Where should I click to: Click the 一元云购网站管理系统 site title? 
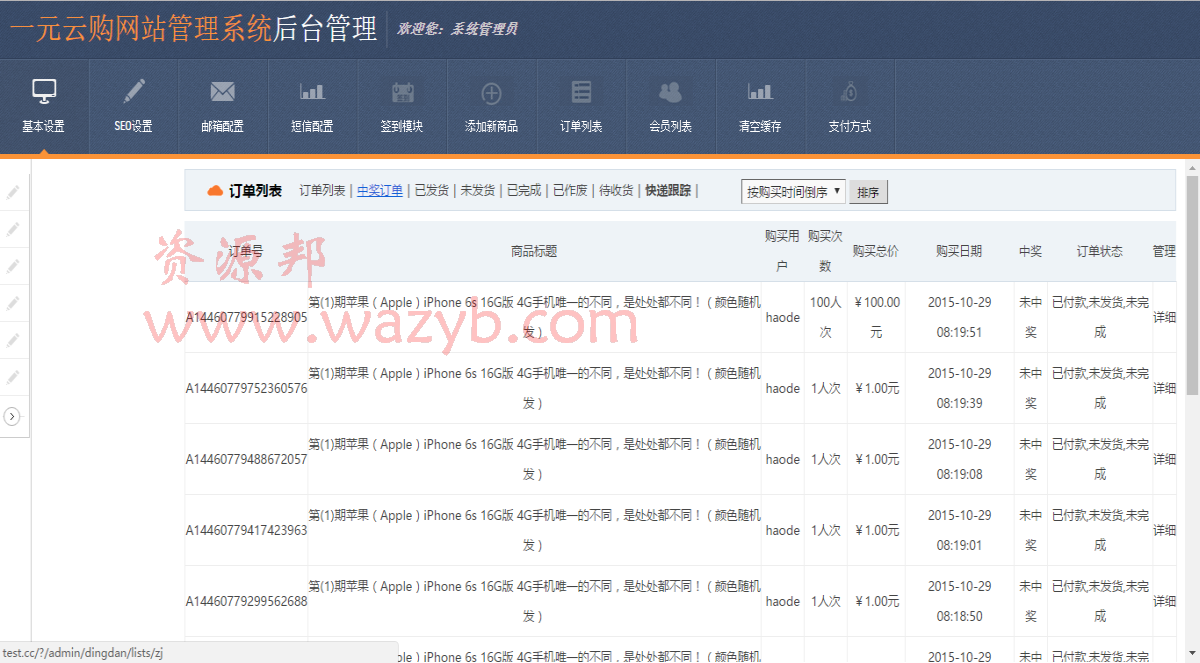pyautogui.click(x=141, y=28)
